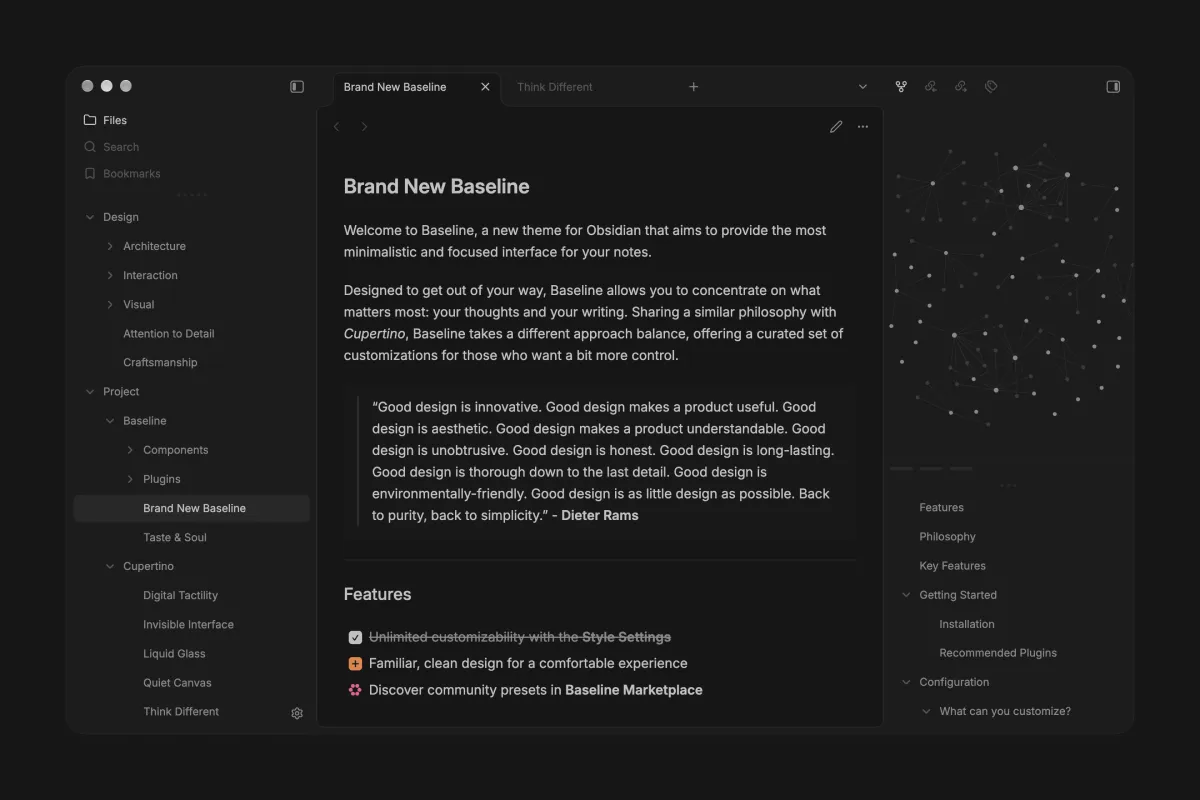1200x800 pixels.
Task: Click the Files folder icon
Action: point(90,120)
